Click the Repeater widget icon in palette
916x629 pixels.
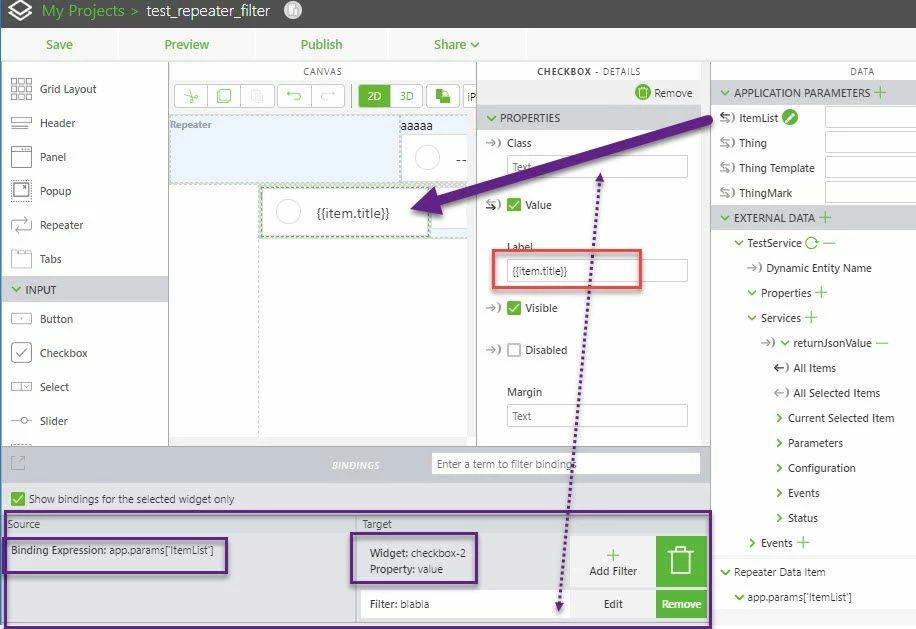[22, 225]
